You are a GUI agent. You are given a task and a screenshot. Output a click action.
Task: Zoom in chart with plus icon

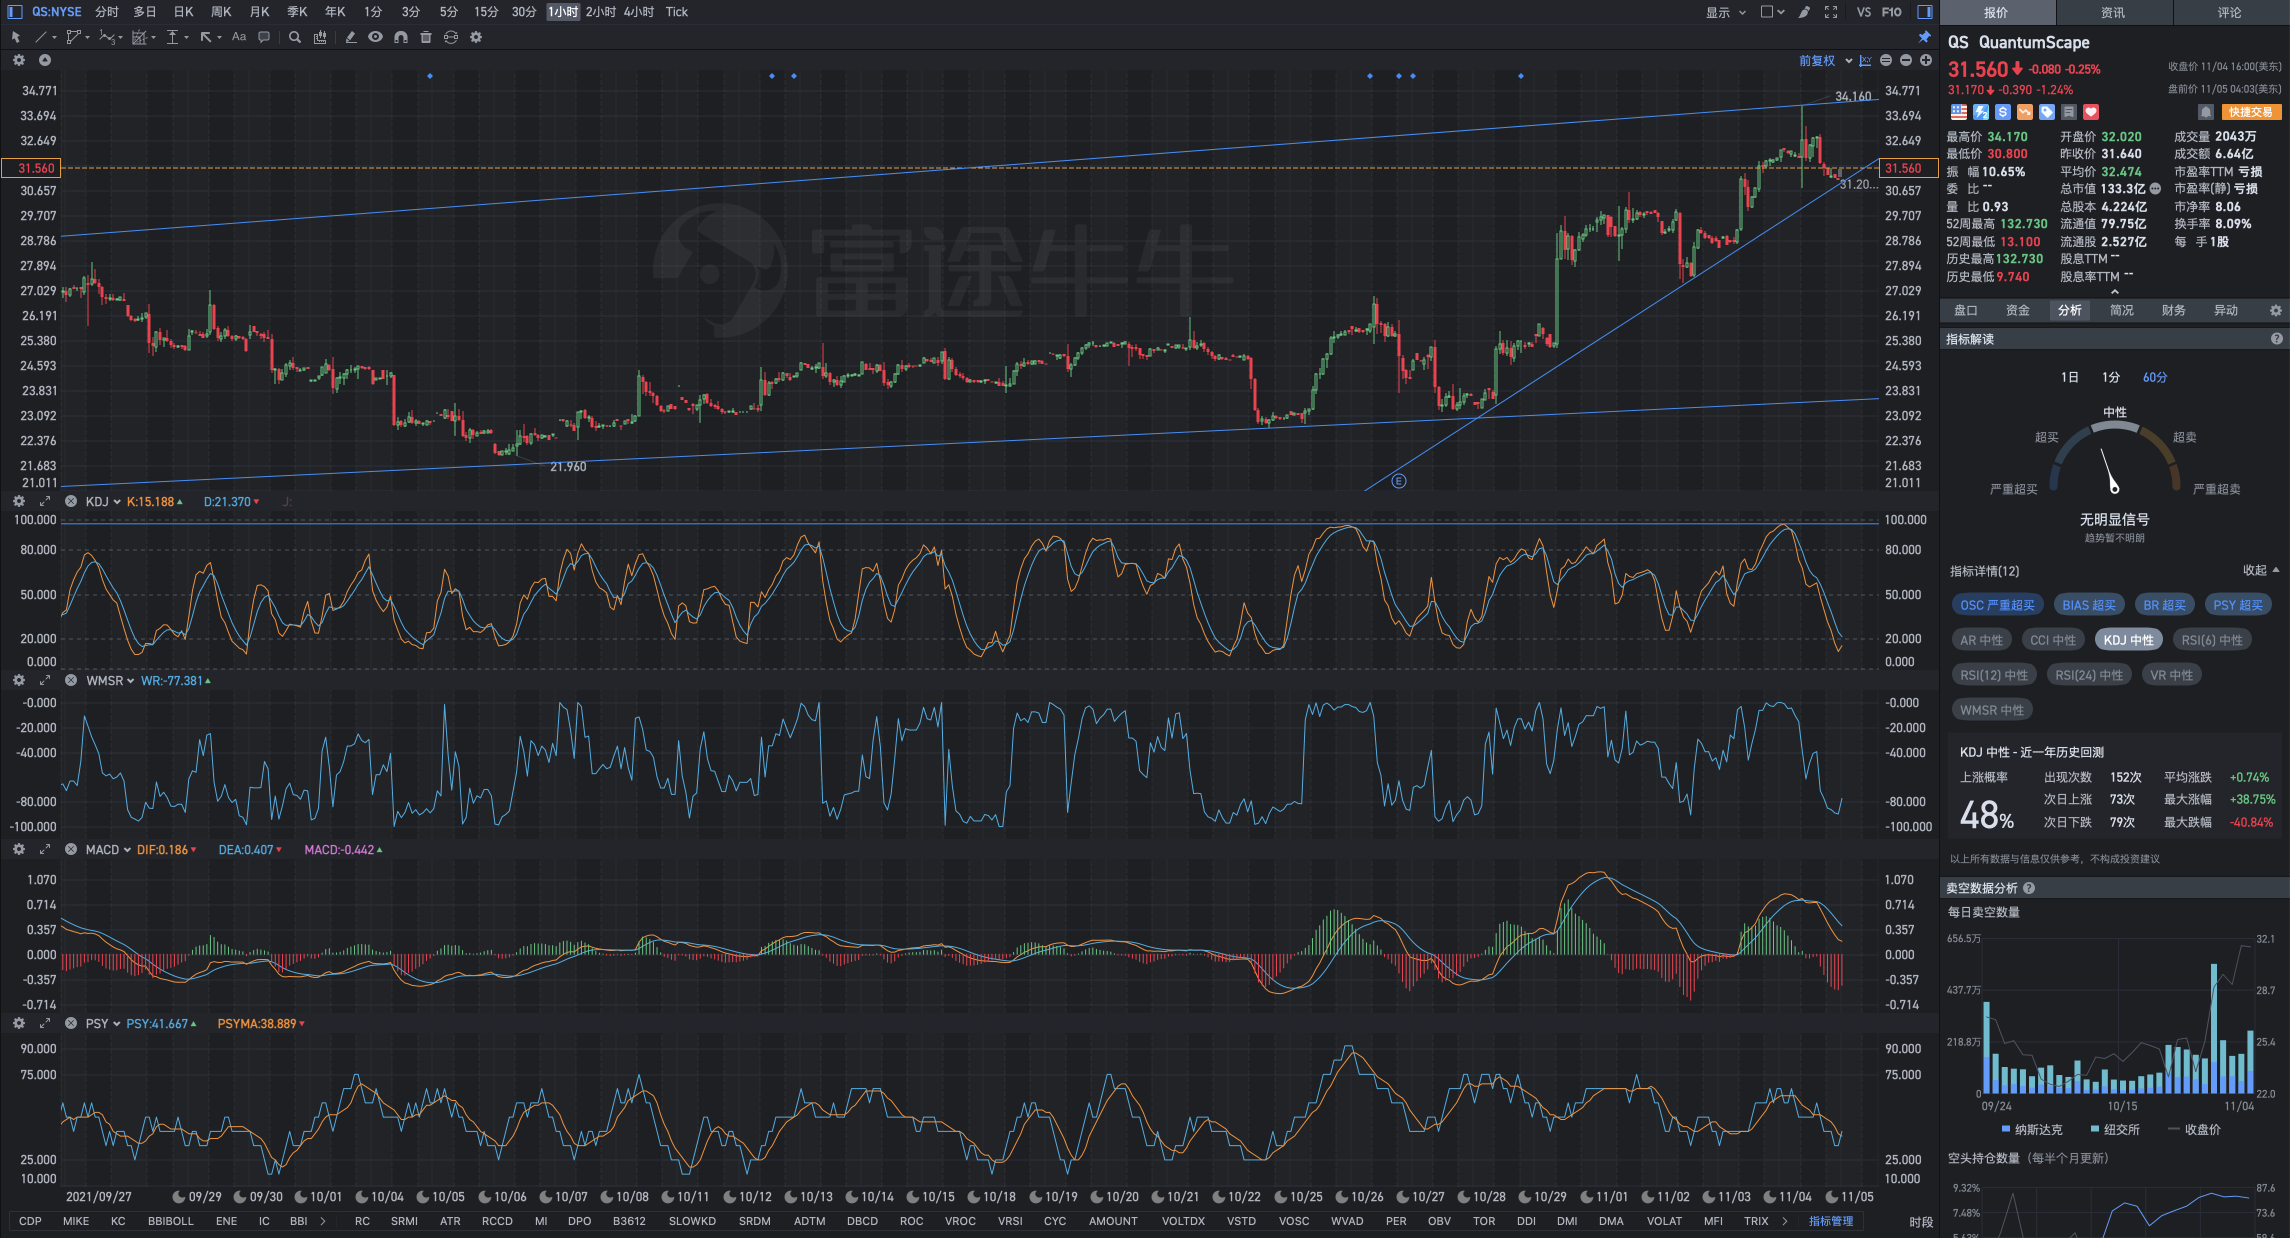(x=1926, y=61)
